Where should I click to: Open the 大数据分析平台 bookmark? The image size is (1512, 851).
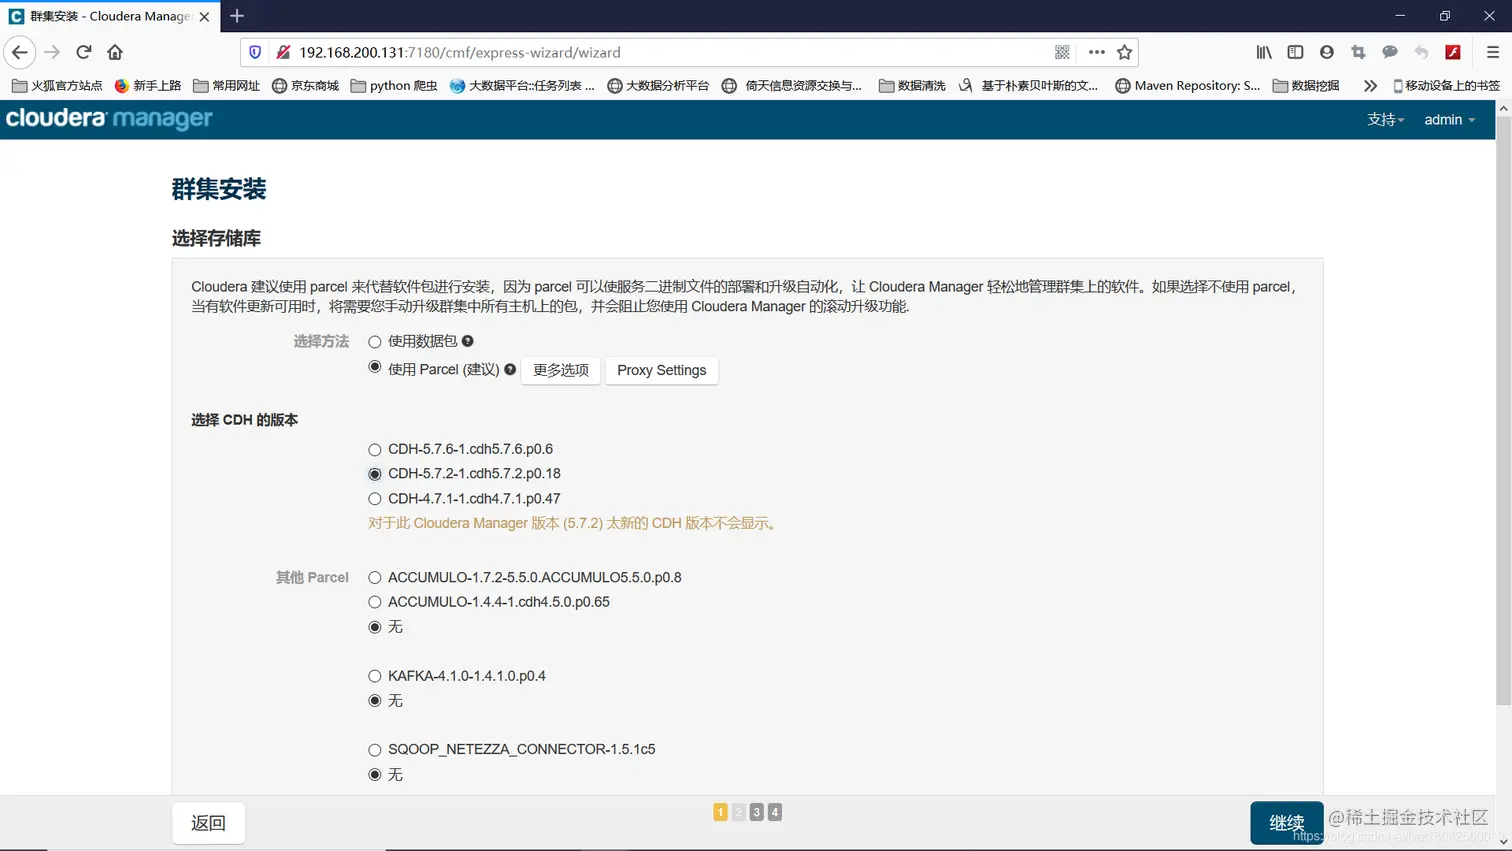(658, 86)
